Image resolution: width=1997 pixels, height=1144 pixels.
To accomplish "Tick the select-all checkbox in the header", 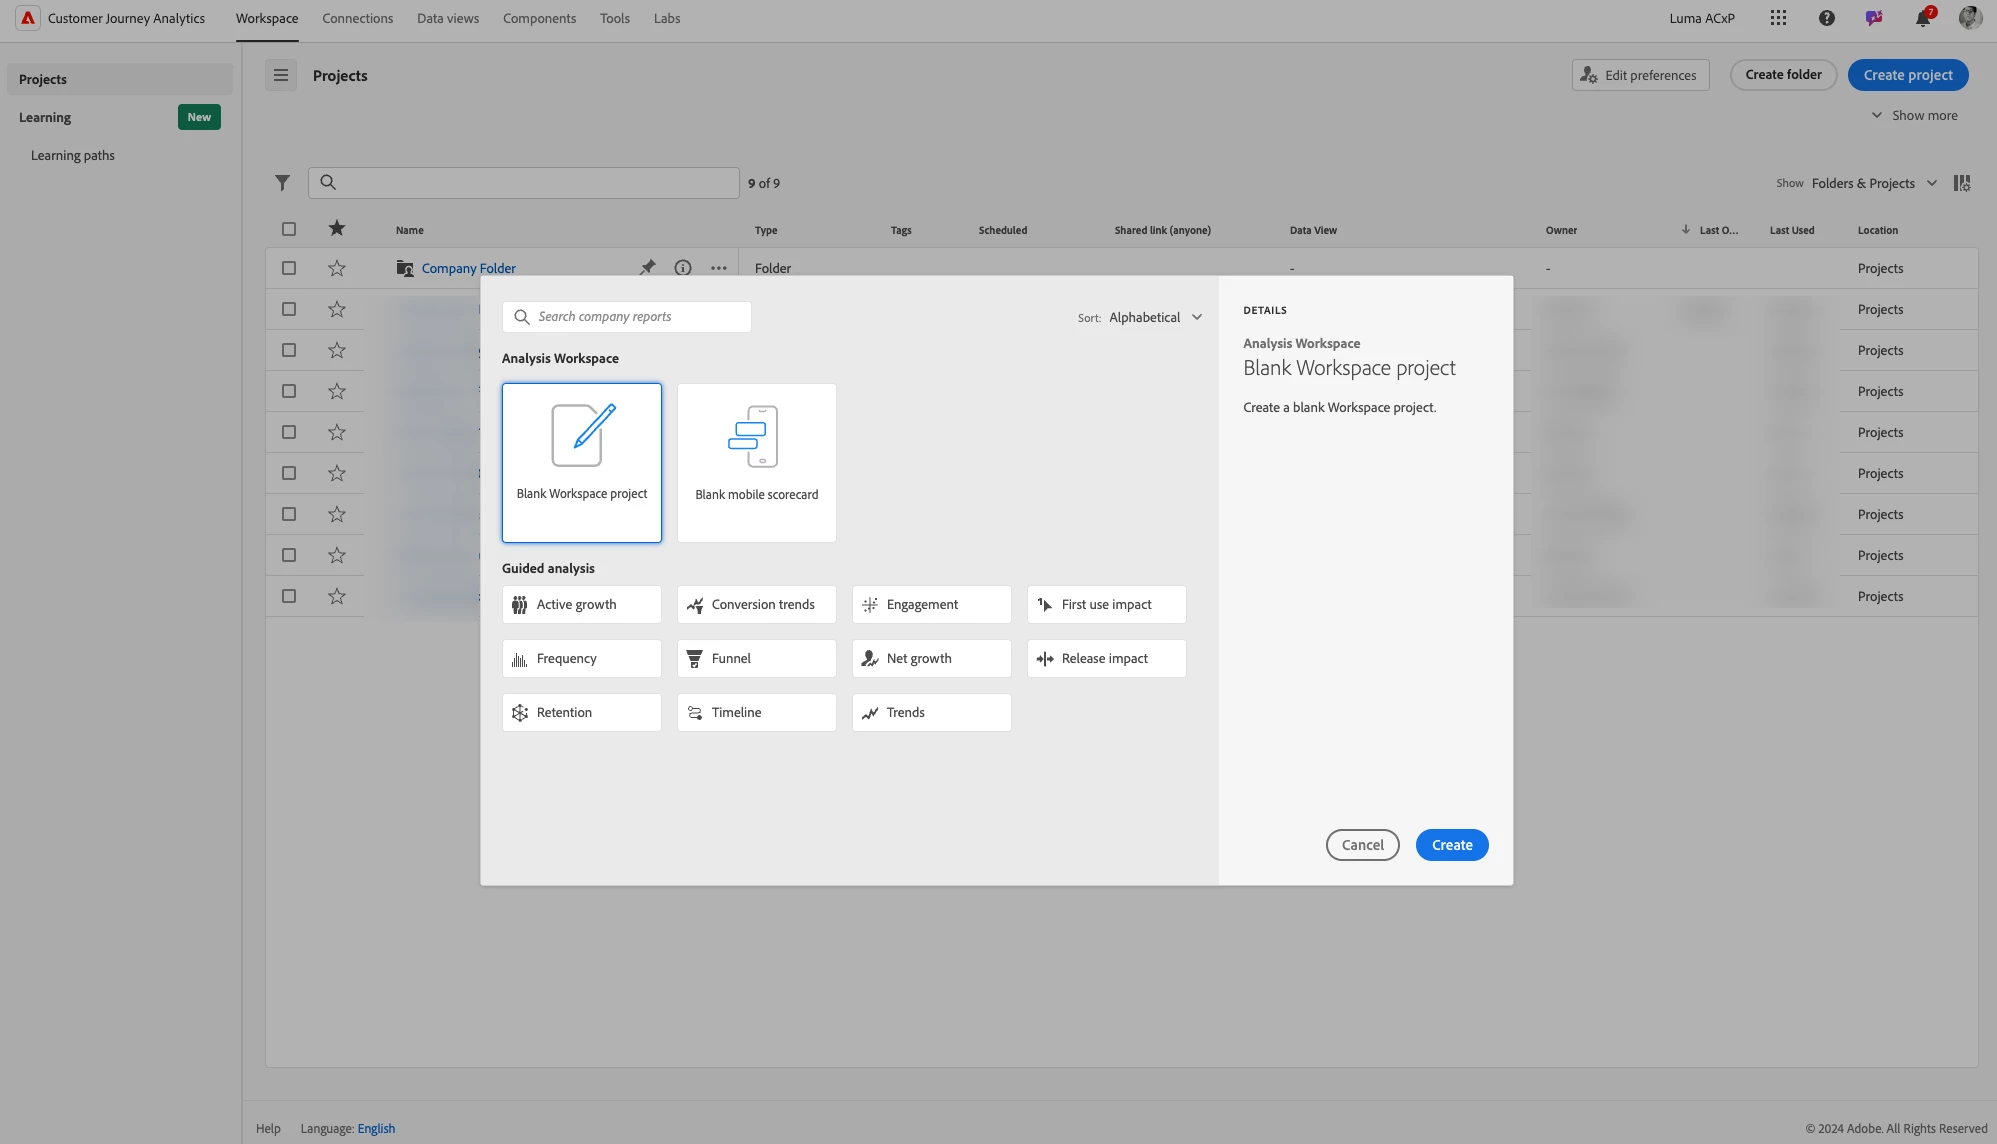I will point(289,229).
